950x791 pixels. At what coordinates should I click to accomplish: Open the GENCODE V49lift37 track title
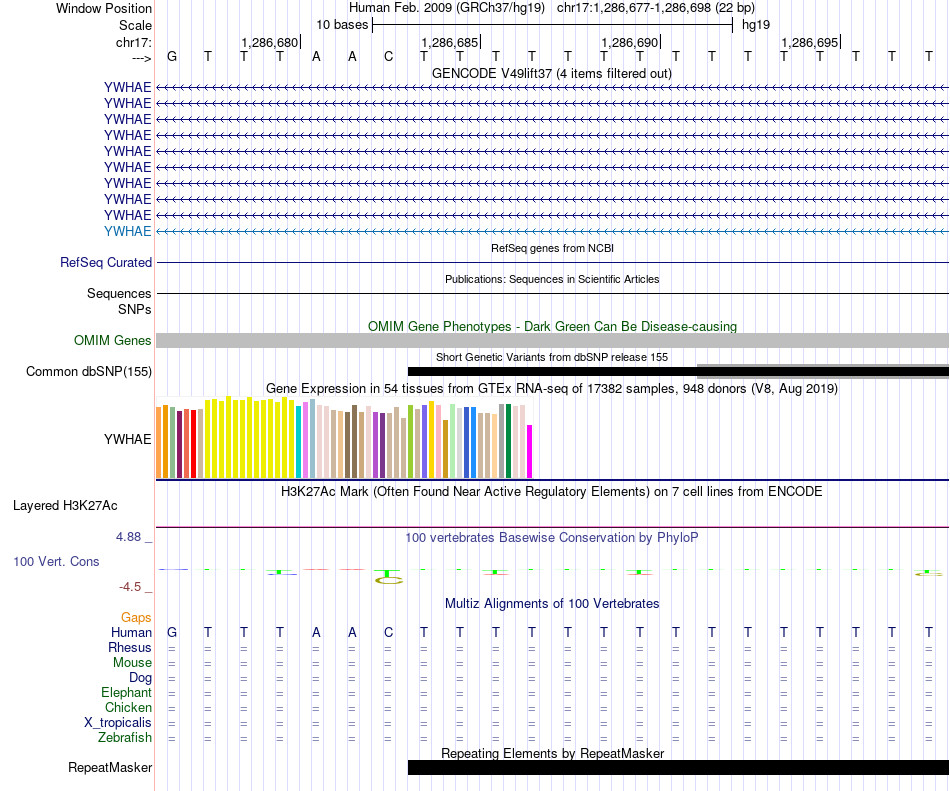coord(552,74)
